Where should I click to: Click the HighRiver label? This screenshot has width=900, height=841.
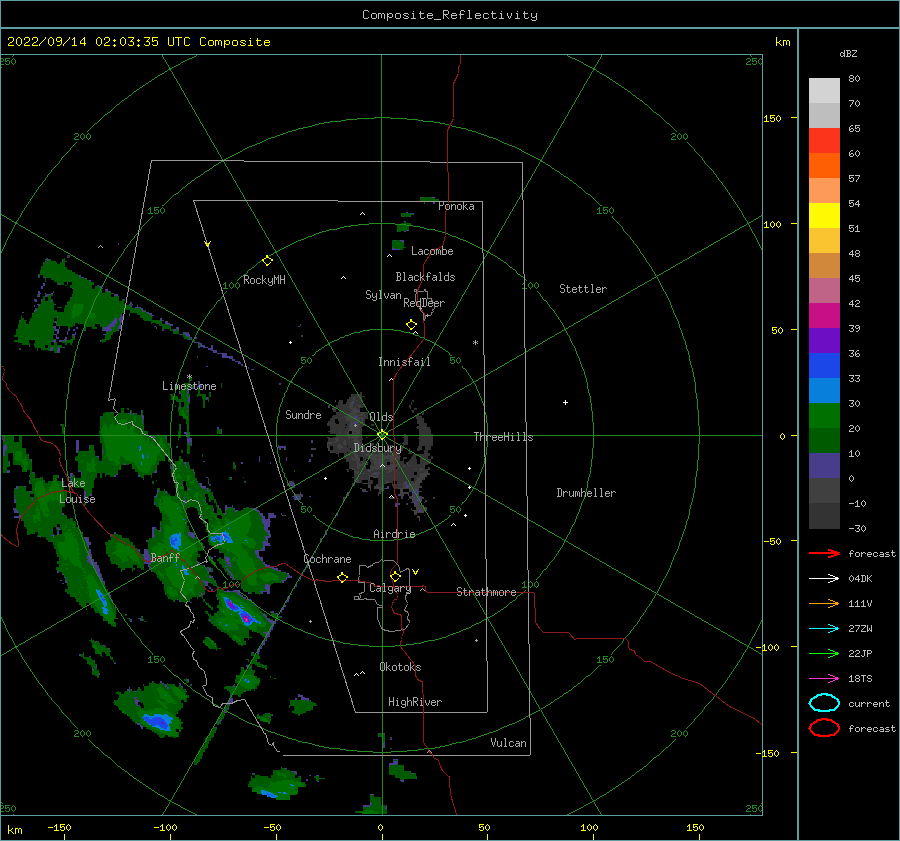coord(415,702)
